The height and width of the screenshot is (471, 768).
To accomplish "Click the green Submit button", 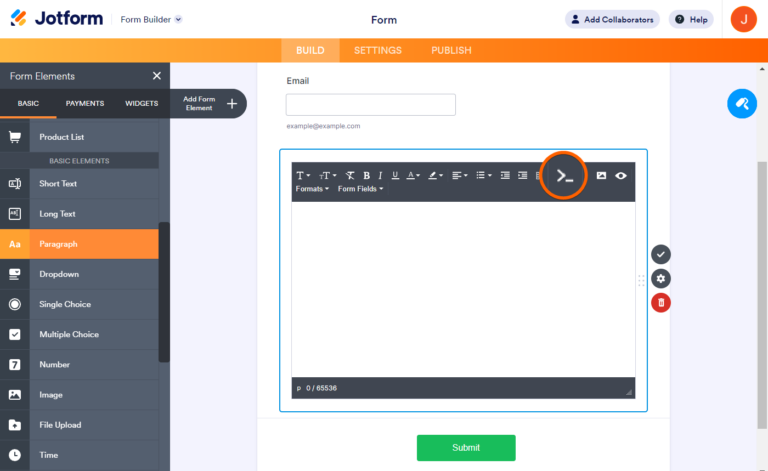I will click(466, 447).
